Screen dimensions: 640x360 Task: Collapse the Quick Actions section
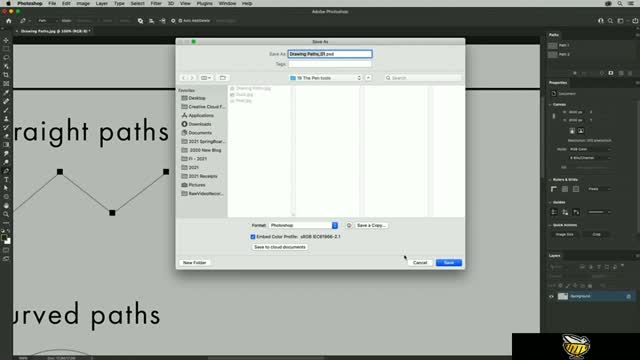tap(550, 225)
